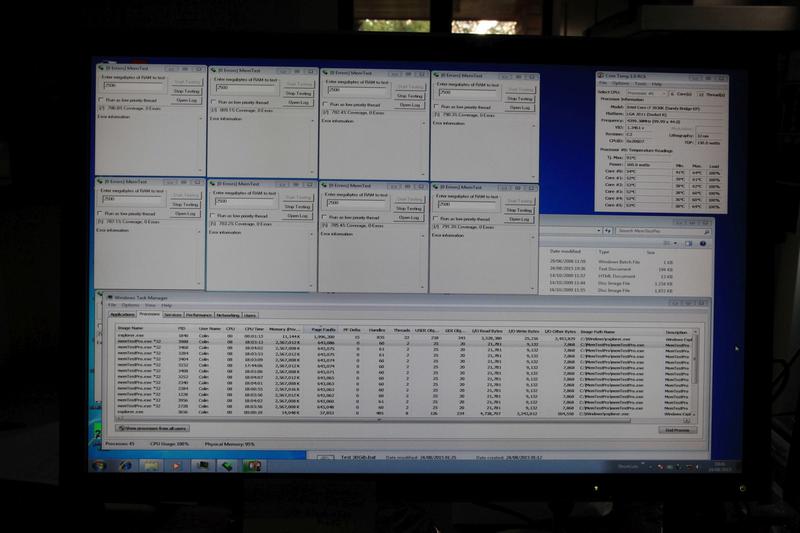Image resolution: width=800 pixels, height=533 pixels.
Task: Switch to the Performance tab in Task Manager
Action: coord(198,315)
